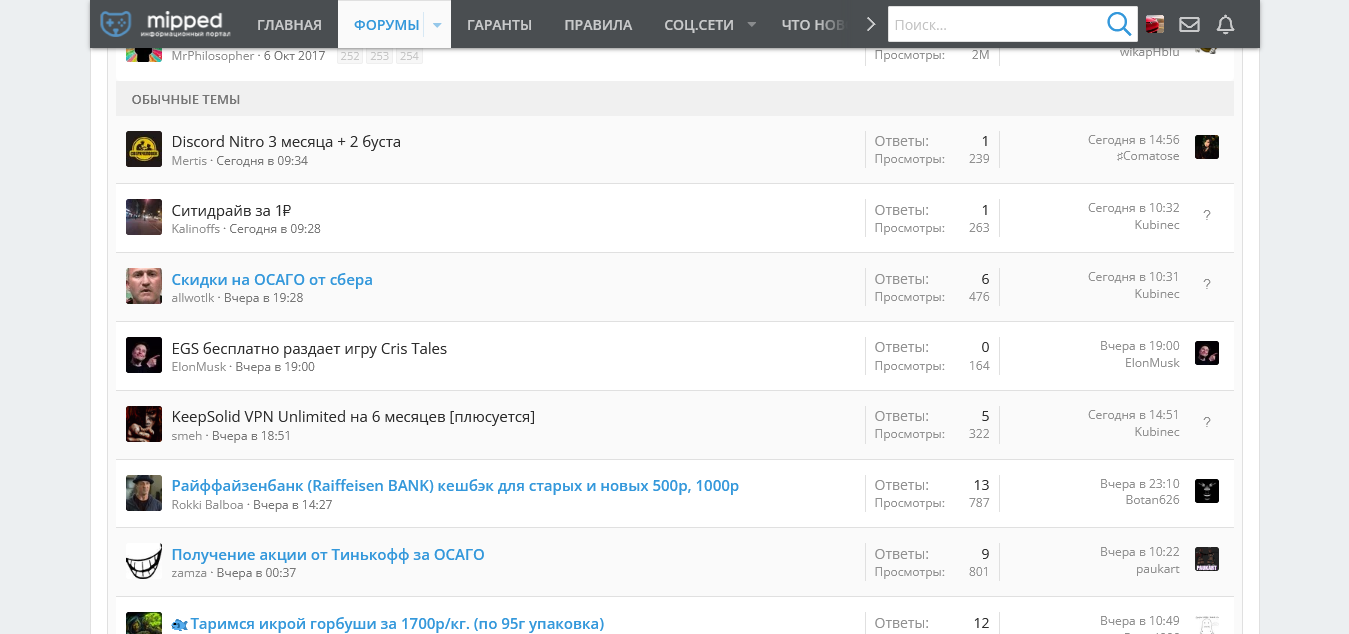Open ПРАВИЛА navigation item
Image resolution: width=1349 pixels, height=634 pixels.
[x=598, y=25]
